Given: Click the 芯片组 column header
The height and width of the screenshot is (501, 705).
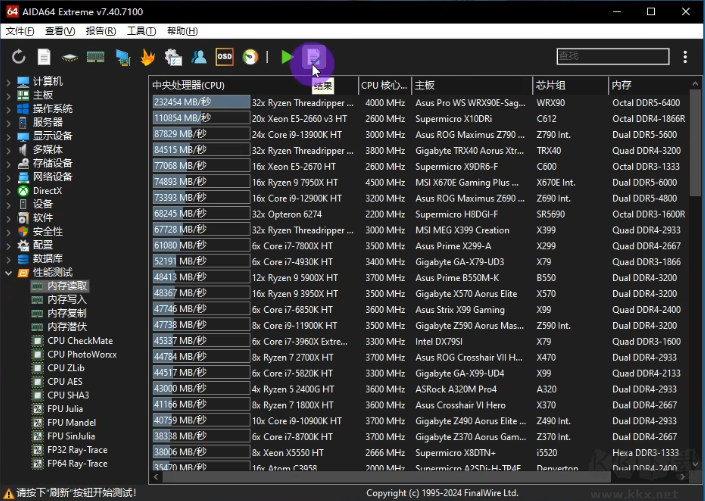Looking at the screenshot, I should coord(570,85).
